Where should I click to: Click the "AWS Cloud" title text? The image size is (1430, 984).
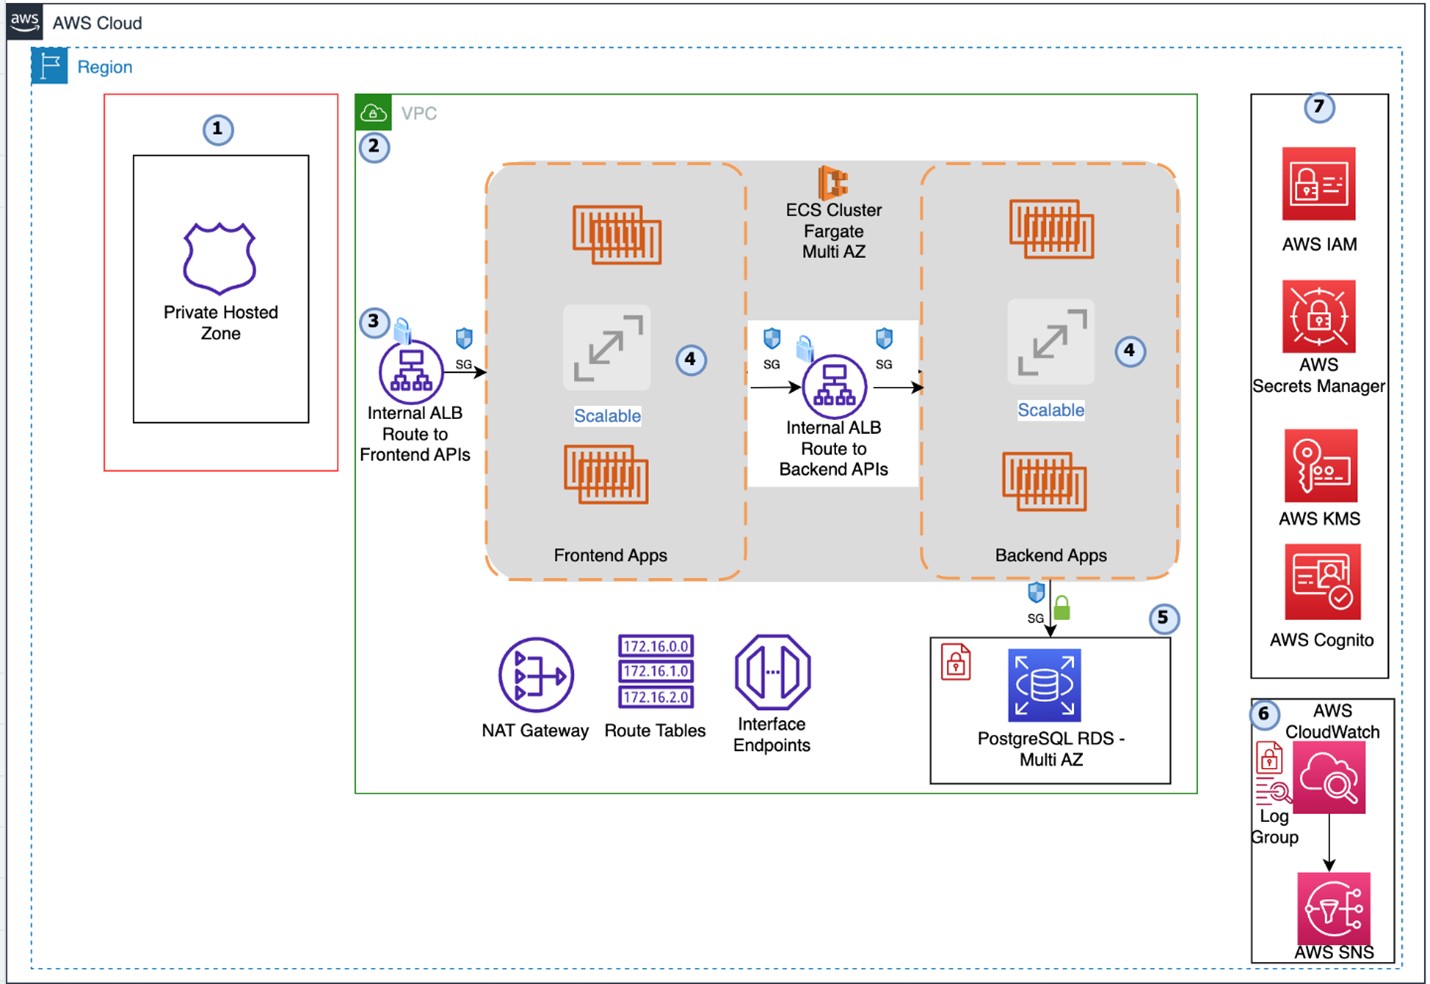click(x=97, y=23)
